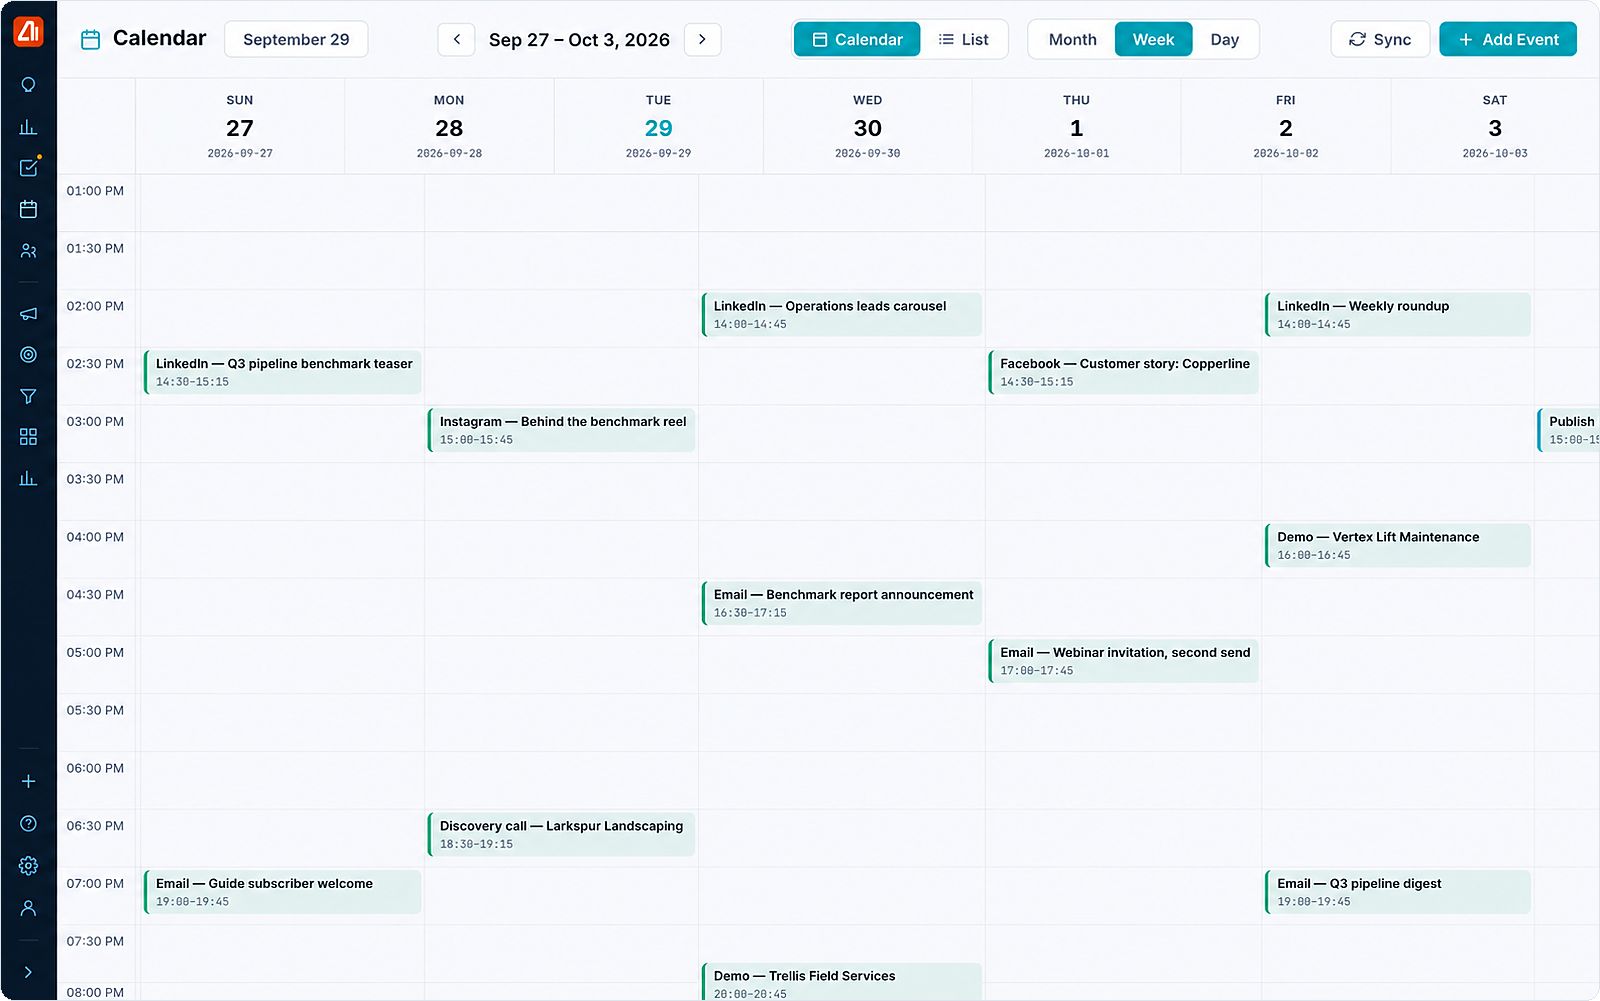Expand the sidebar with bottom chevron
This screenshot has height=1001, width=1600.
(28, 972)
